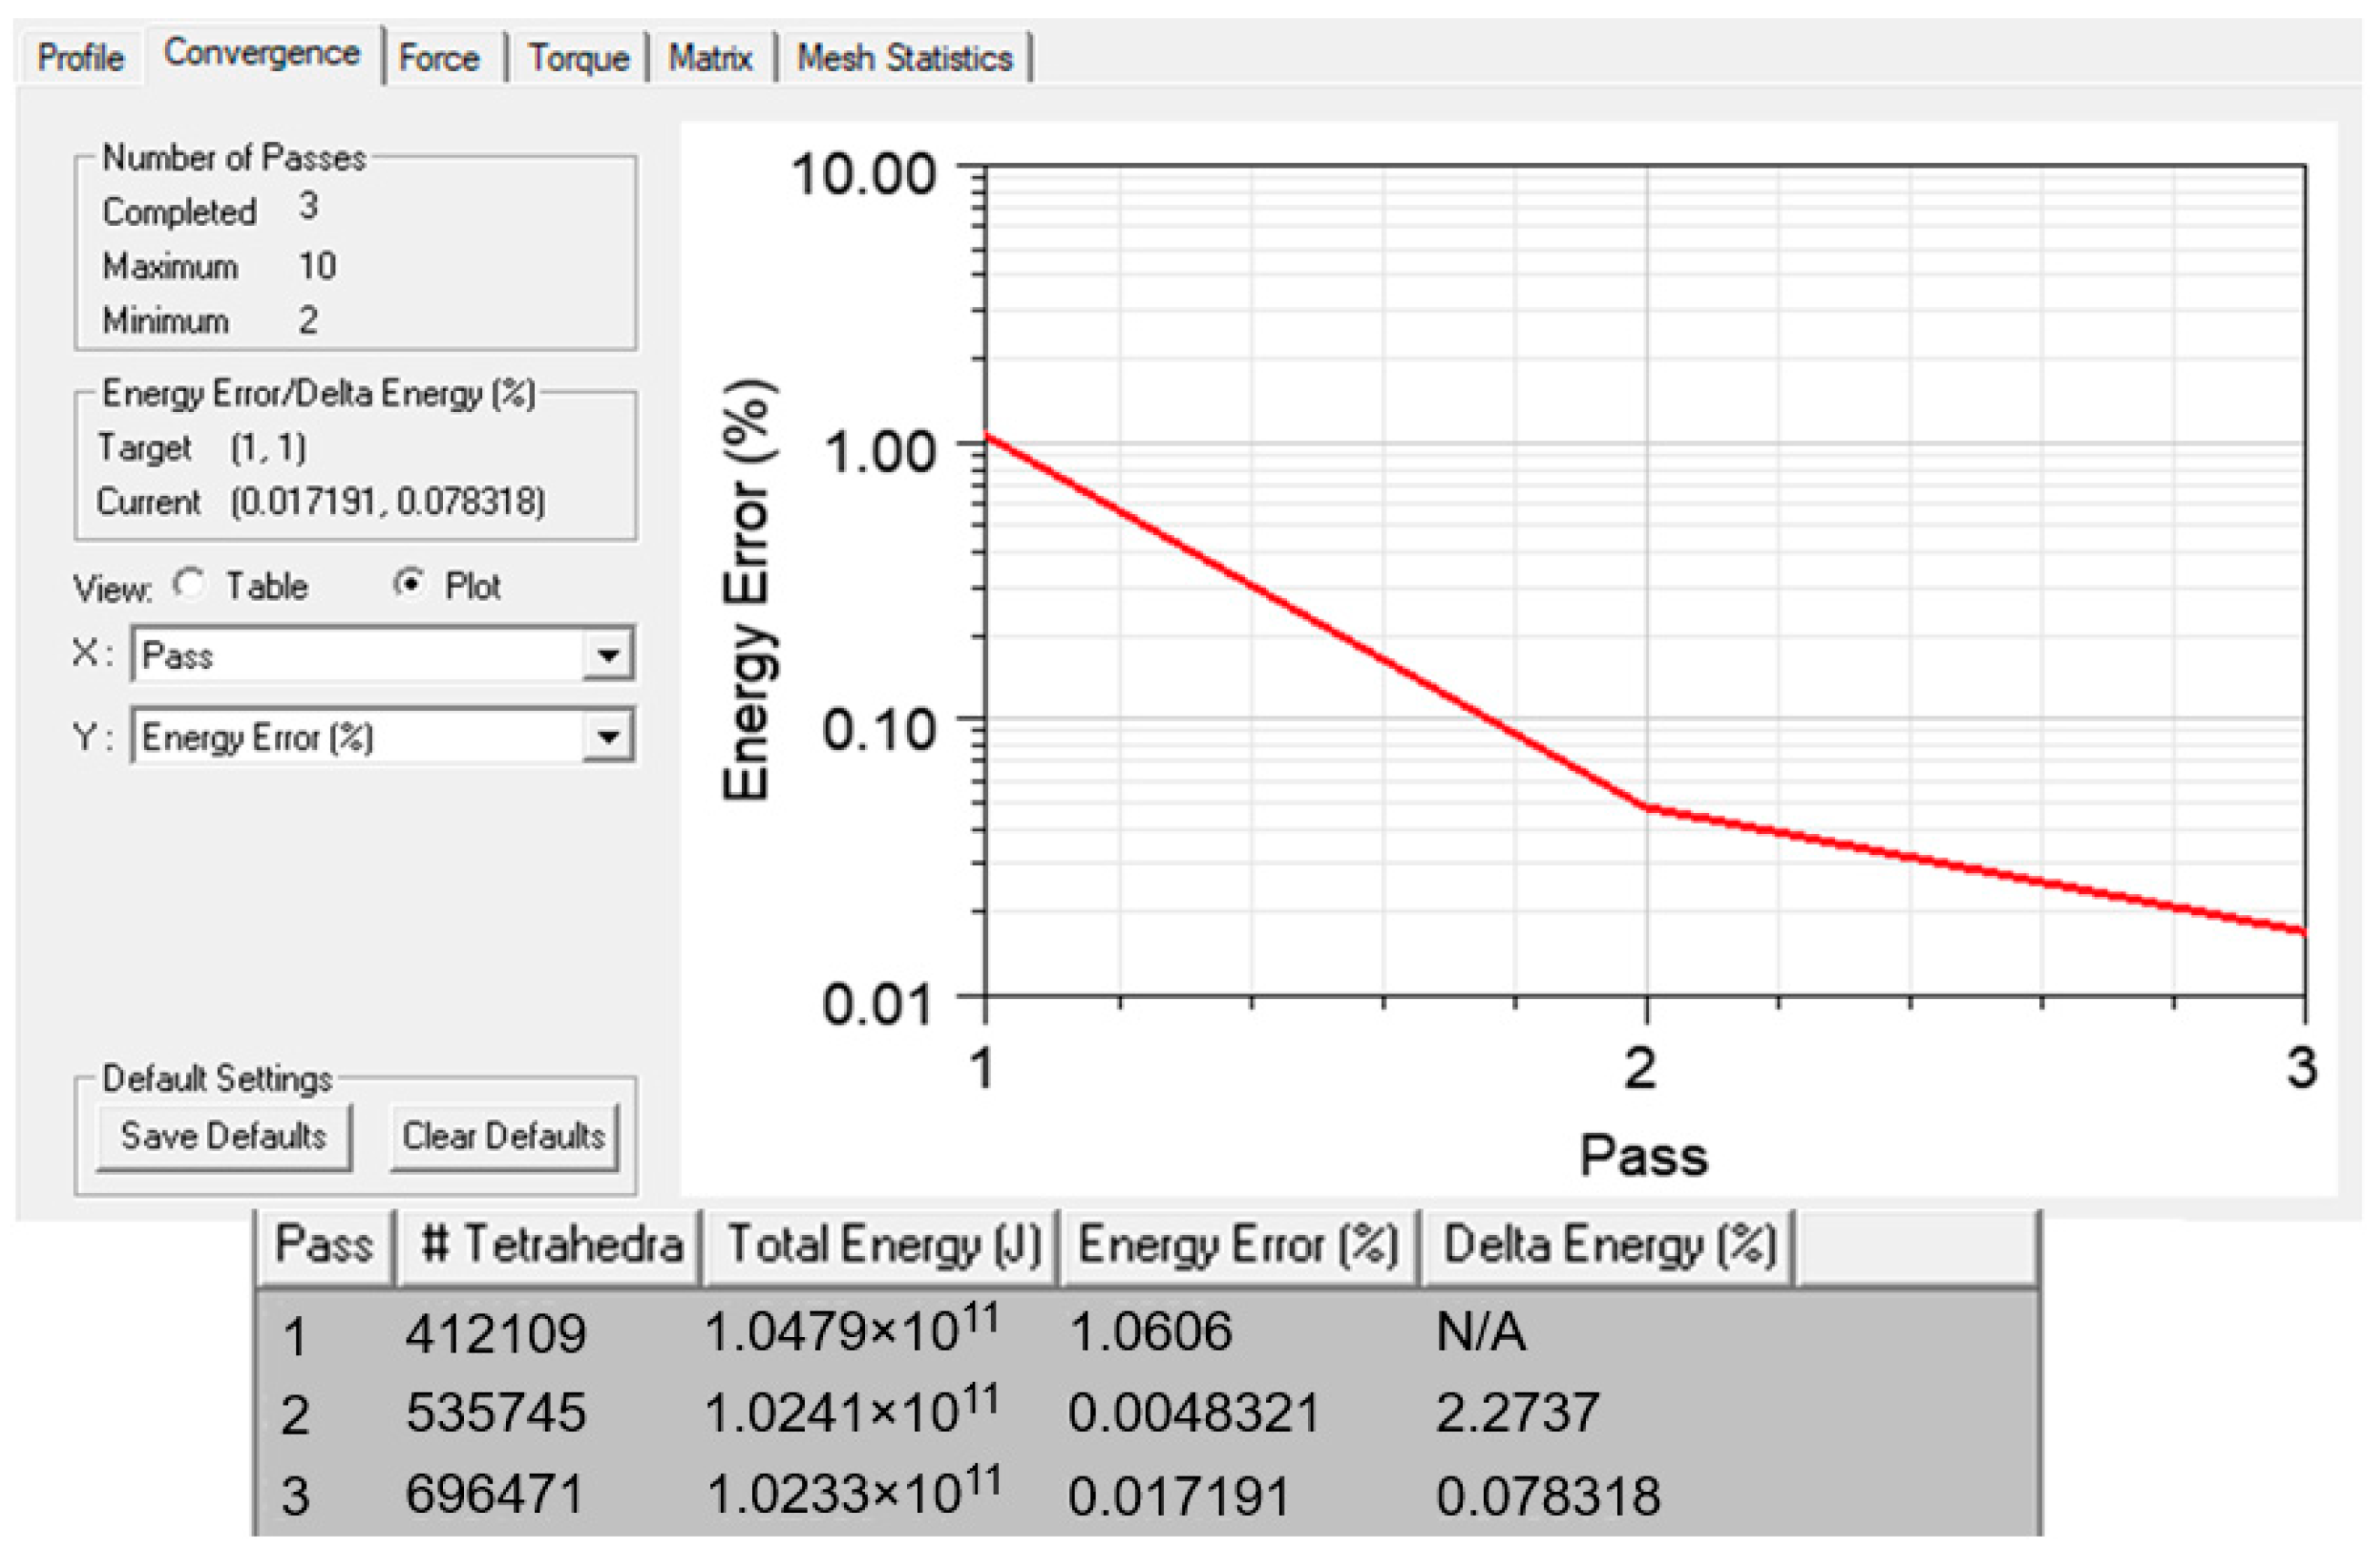Open the Mesh Statistics tab
The height and width of the screenshot is (1554, 2380).
[x=904, y=57]
